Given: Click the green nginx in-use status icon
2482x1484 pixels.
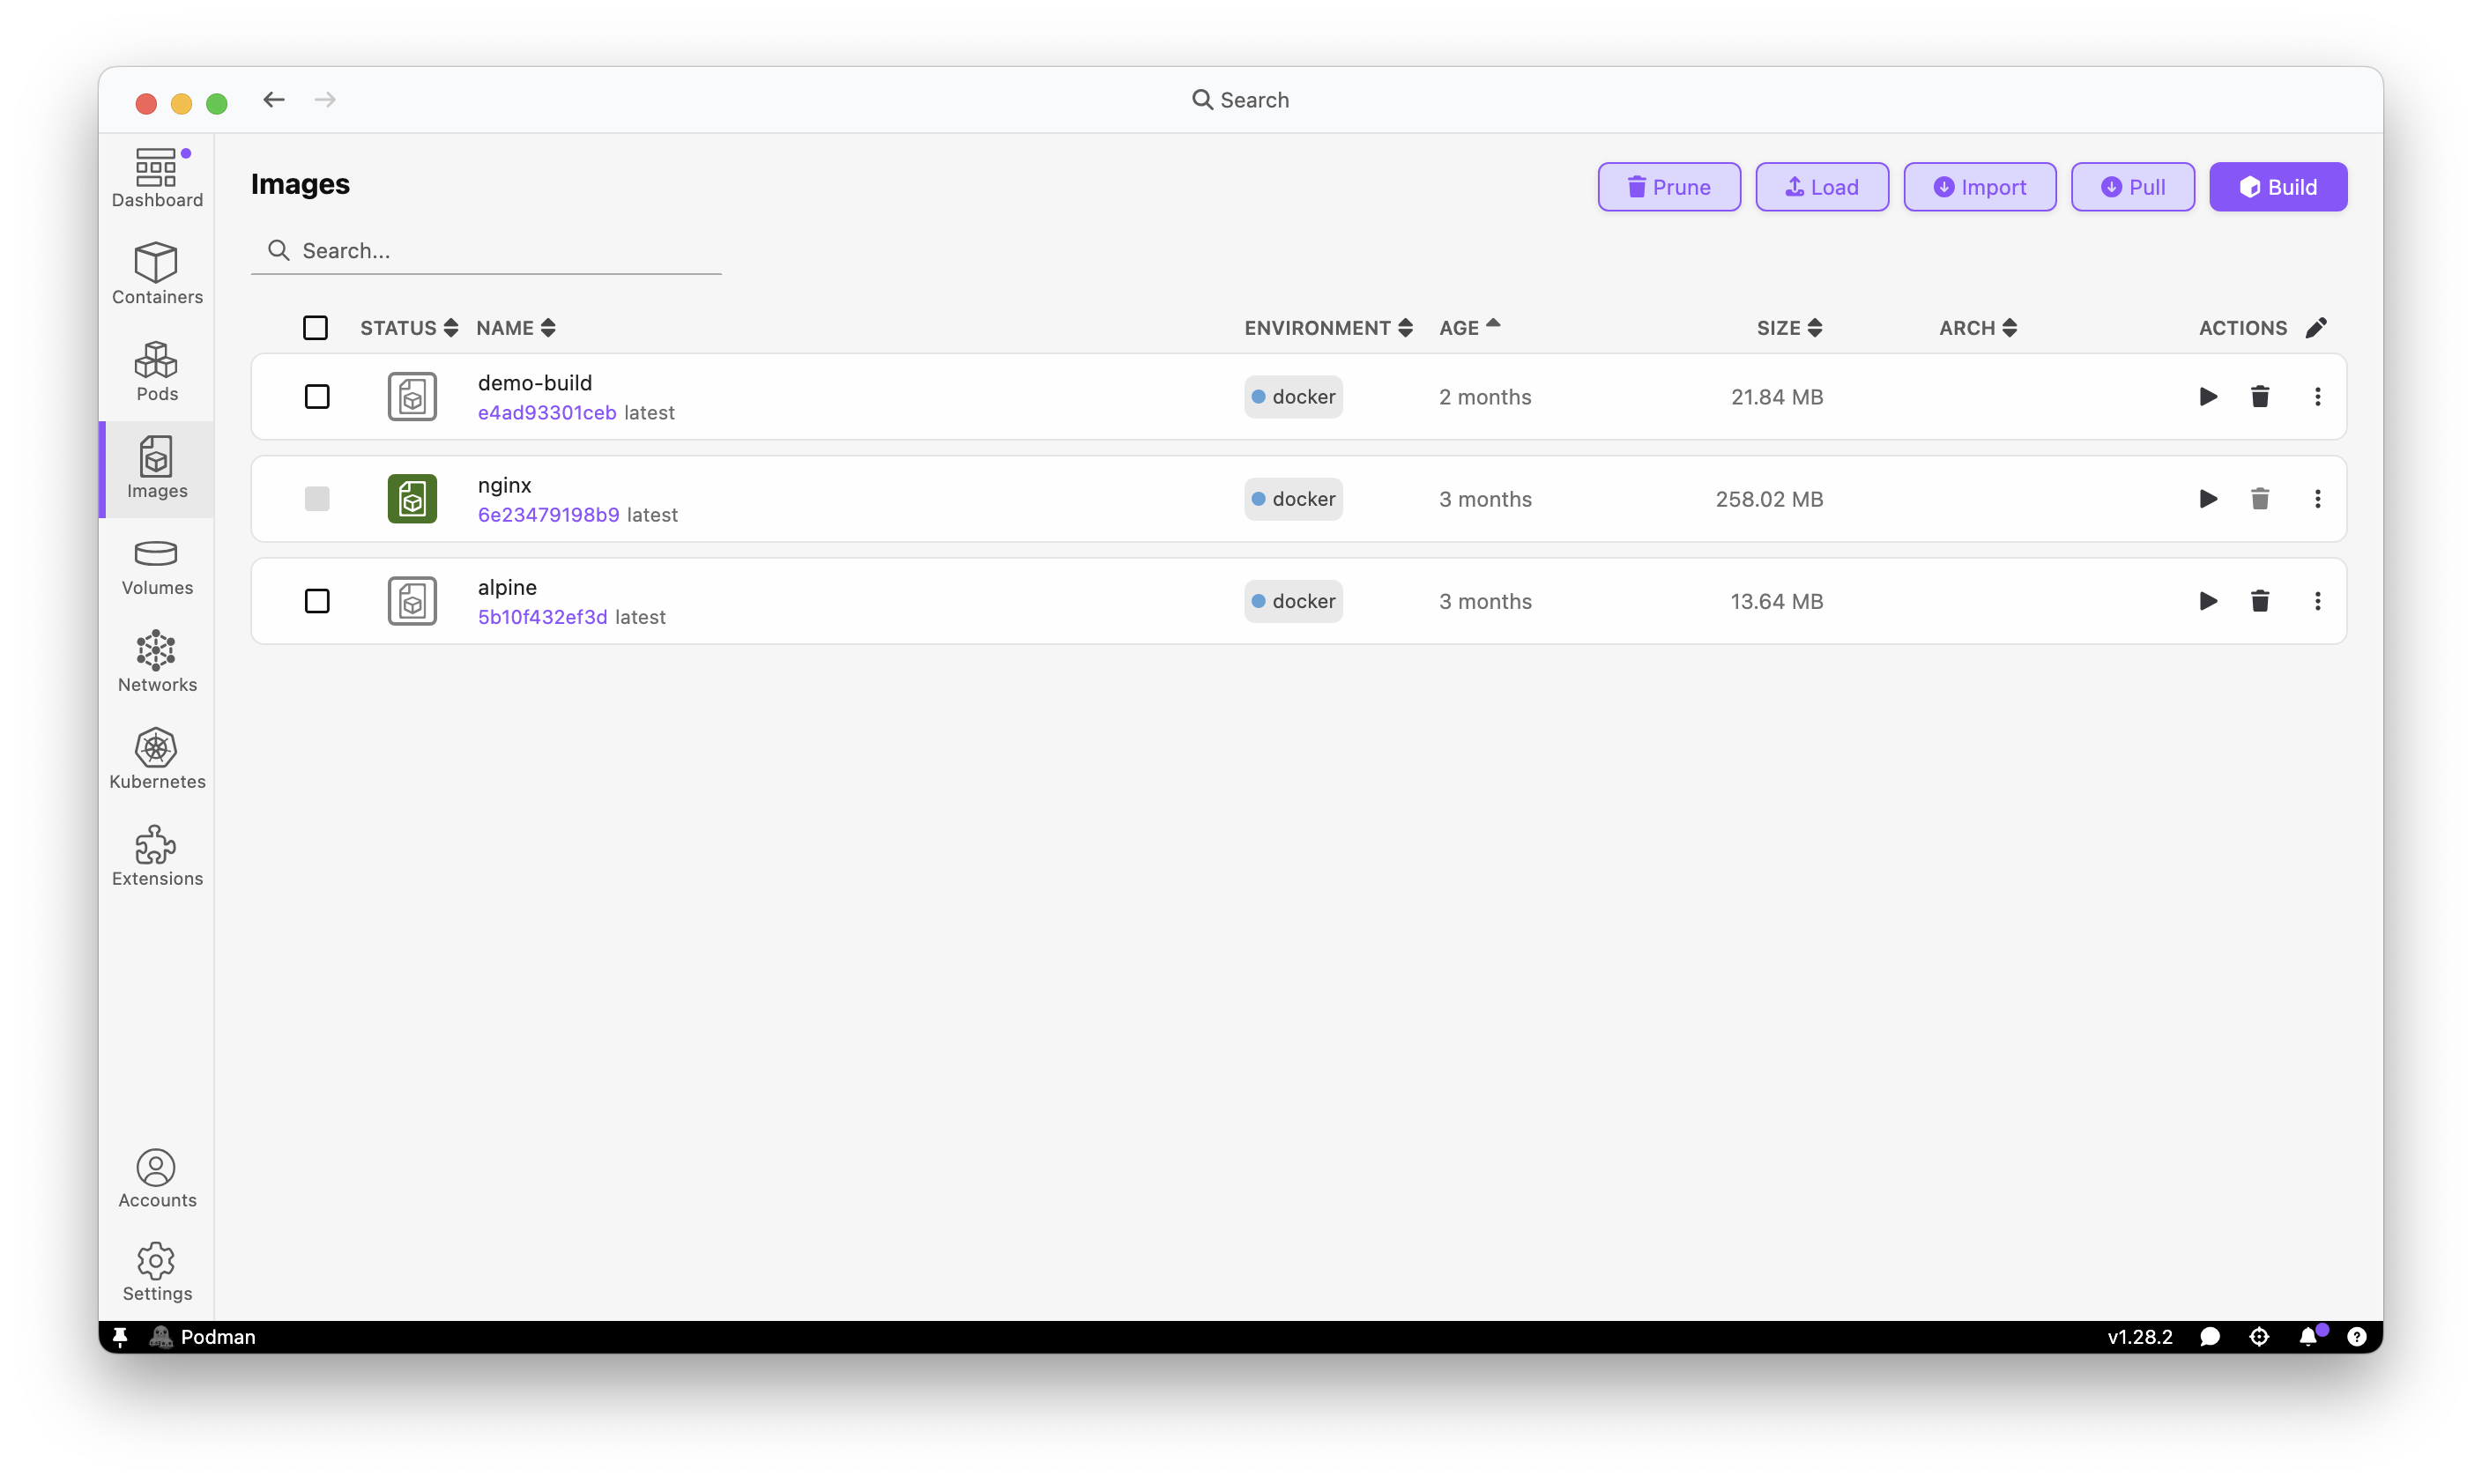Looking at the screenshot, I should click(x=412, y=499).
